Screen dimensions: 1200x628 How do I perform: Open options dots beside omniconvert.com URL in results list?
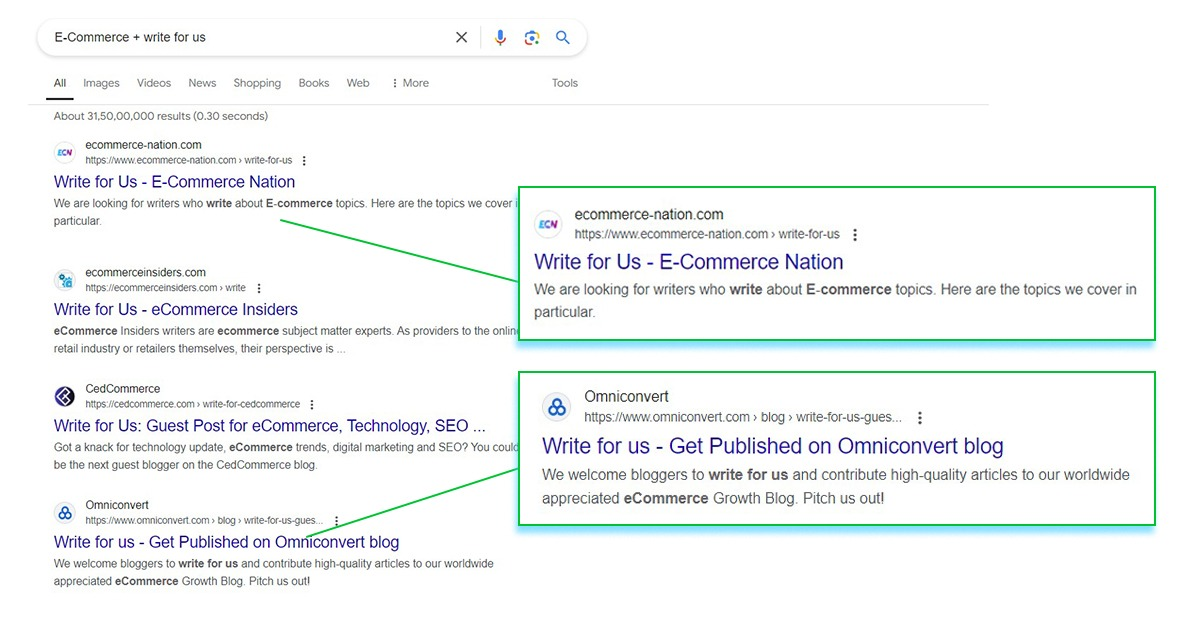336,521
